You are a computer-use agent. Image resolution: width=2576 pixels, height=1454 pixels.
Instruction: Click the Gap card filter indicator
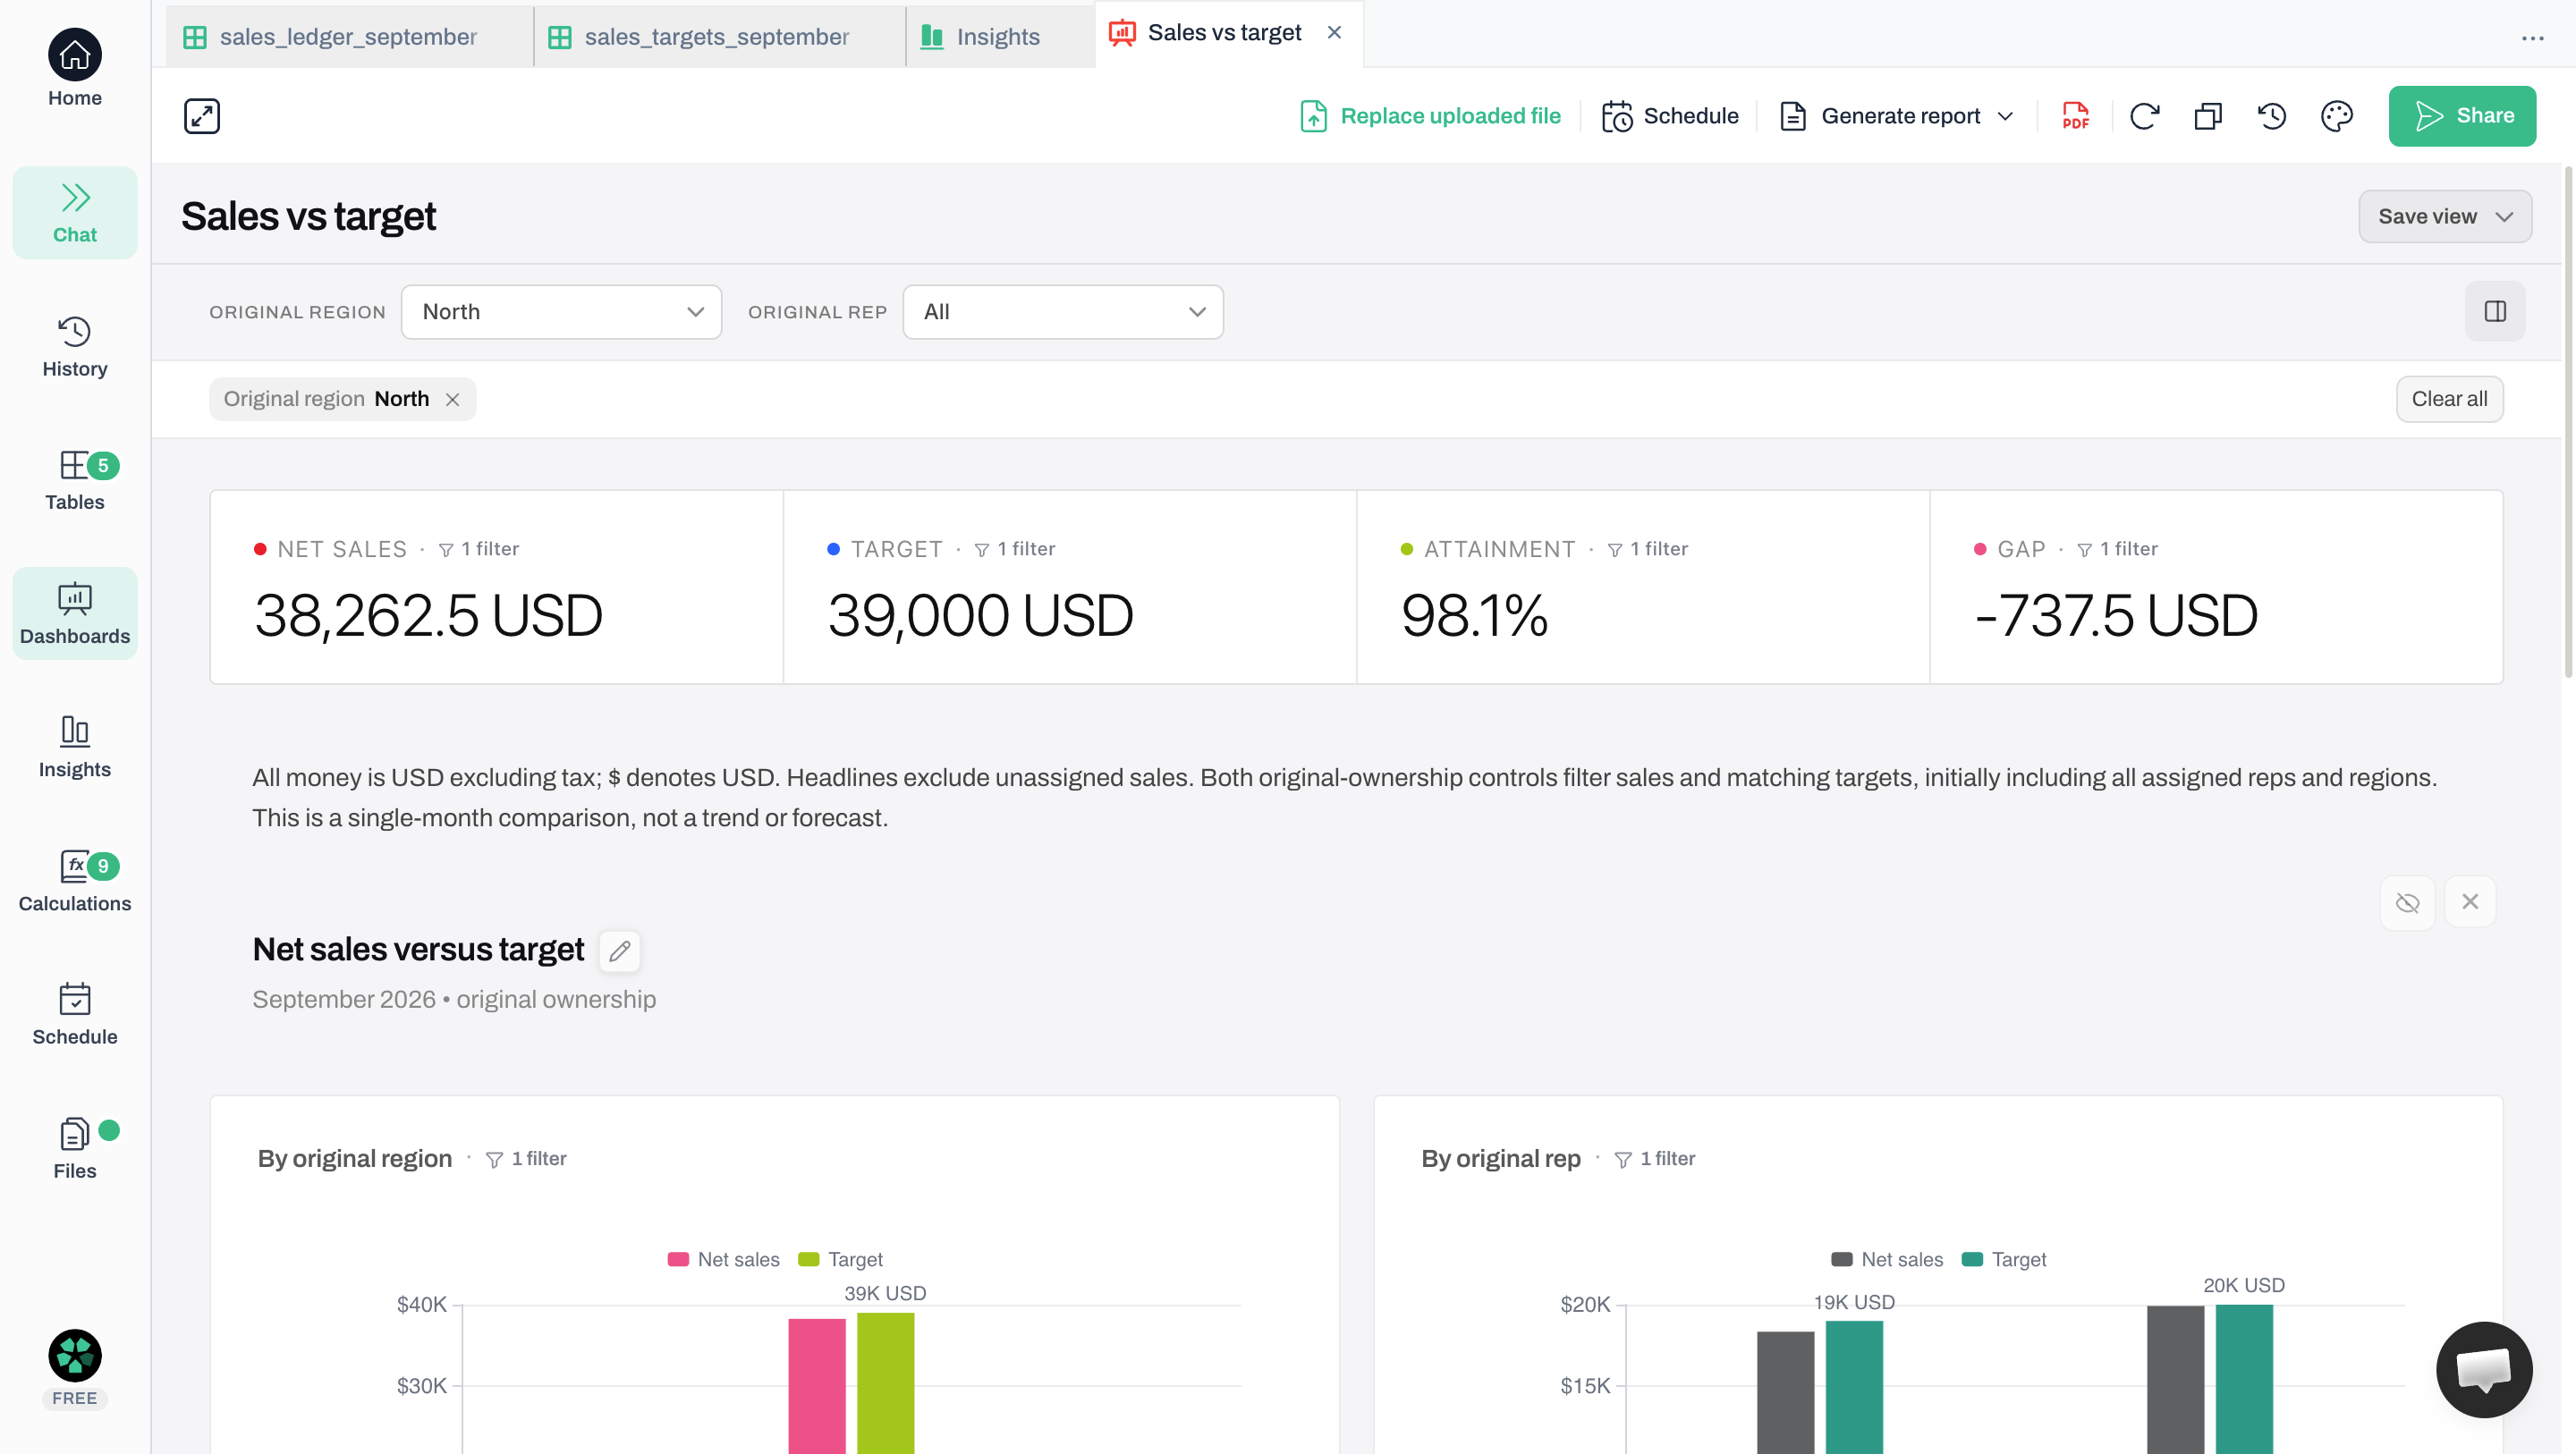[2117, 549]
